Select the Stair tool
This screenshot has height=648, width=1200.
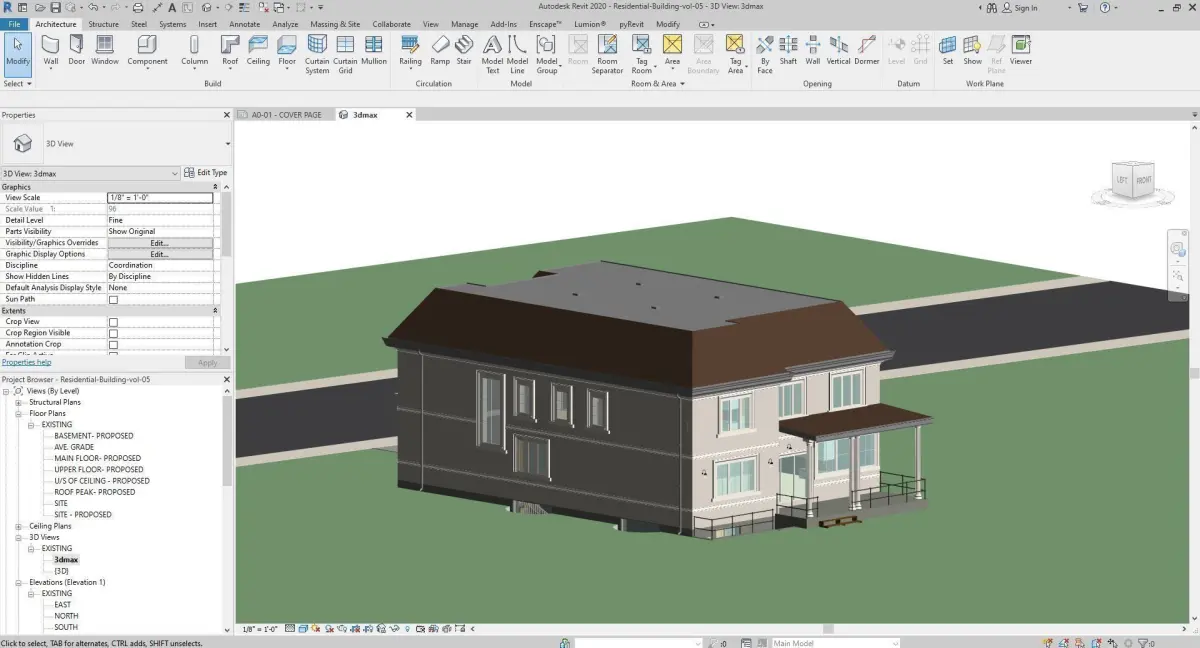coord(464,50)
